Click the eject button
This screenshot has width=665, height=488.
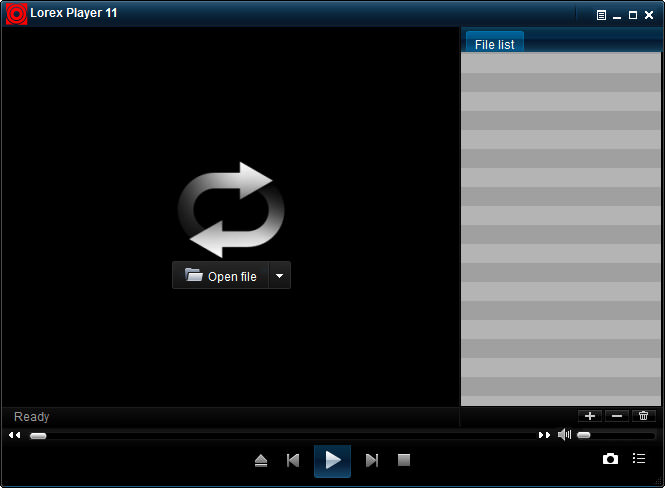coord(261,460)
